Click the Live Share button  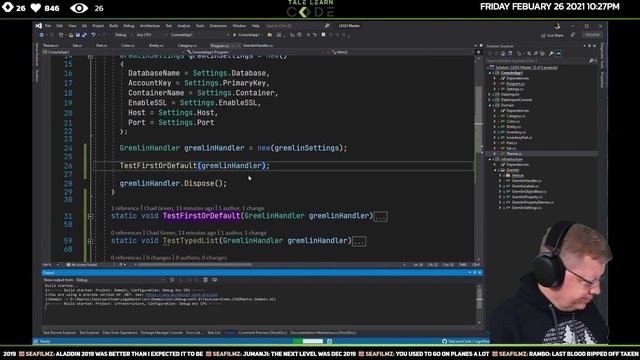(x=552, y=36)
